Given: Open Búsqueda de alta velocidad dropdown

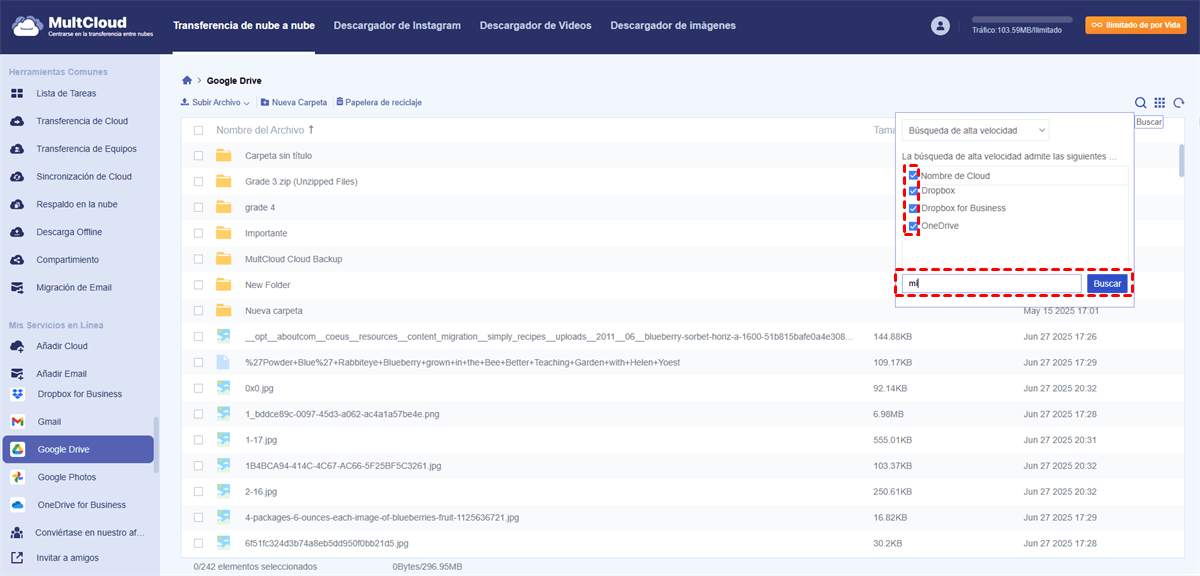Looking at the screenshot, I should [975, 130].
